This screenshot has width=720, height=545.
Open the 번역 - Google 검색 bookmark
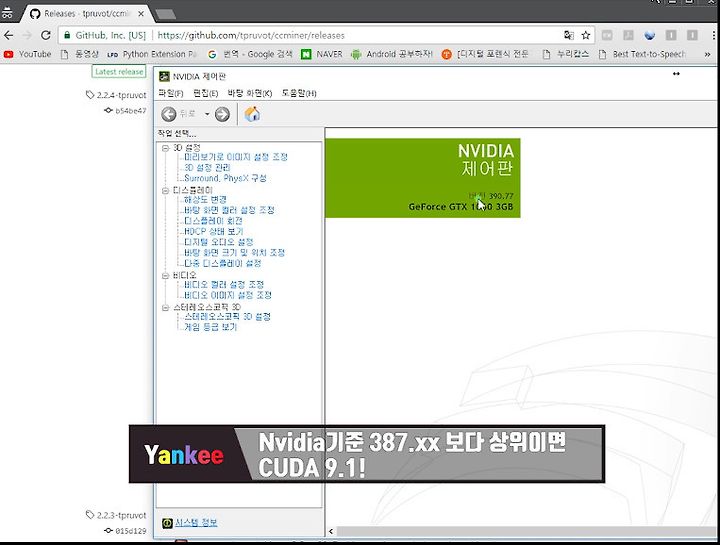pyautogui.click(x=250, y=54)
